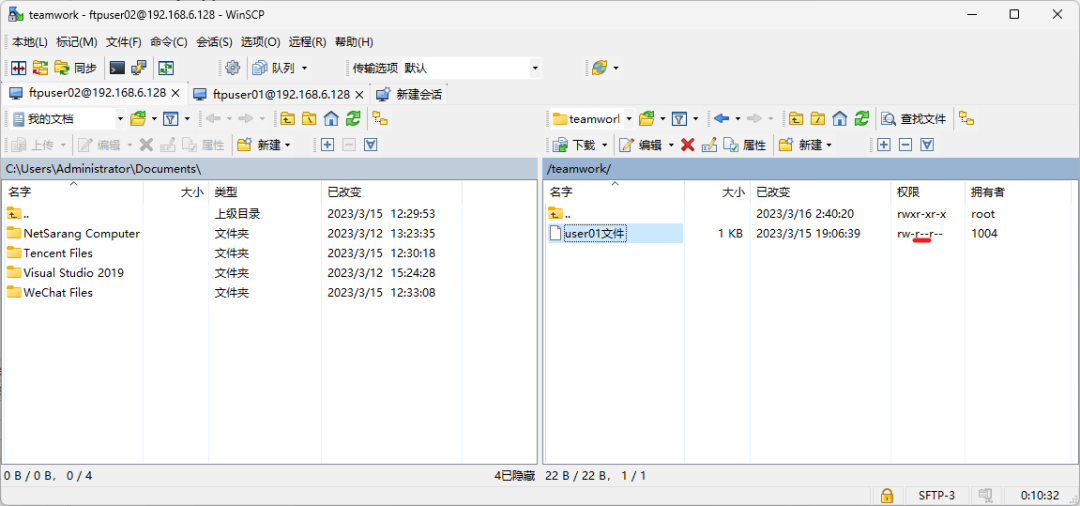
Task: Toggle remote directory tree icon
Action: (967, 119)
